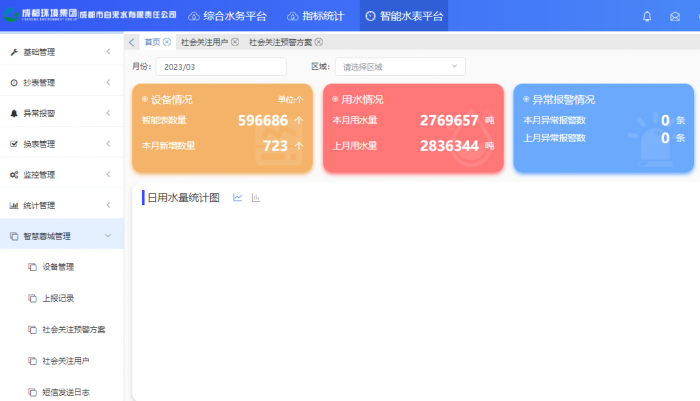Image resolution: width=700 pixels, height=401 pixels.
Task: Click the 换表管理 checkbox icon
Action: [x=14, y=144]
